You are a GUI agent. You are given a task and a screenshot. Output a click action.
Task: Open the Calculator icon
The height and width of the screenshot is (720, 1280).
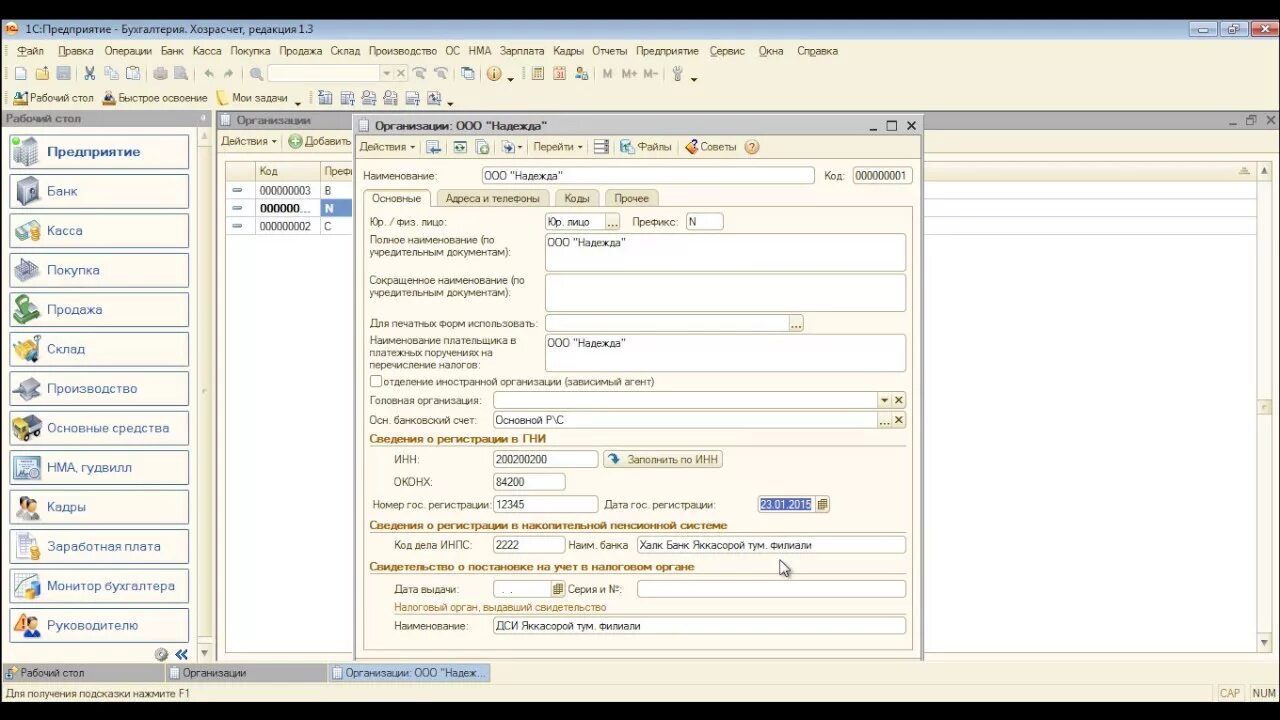537,74
